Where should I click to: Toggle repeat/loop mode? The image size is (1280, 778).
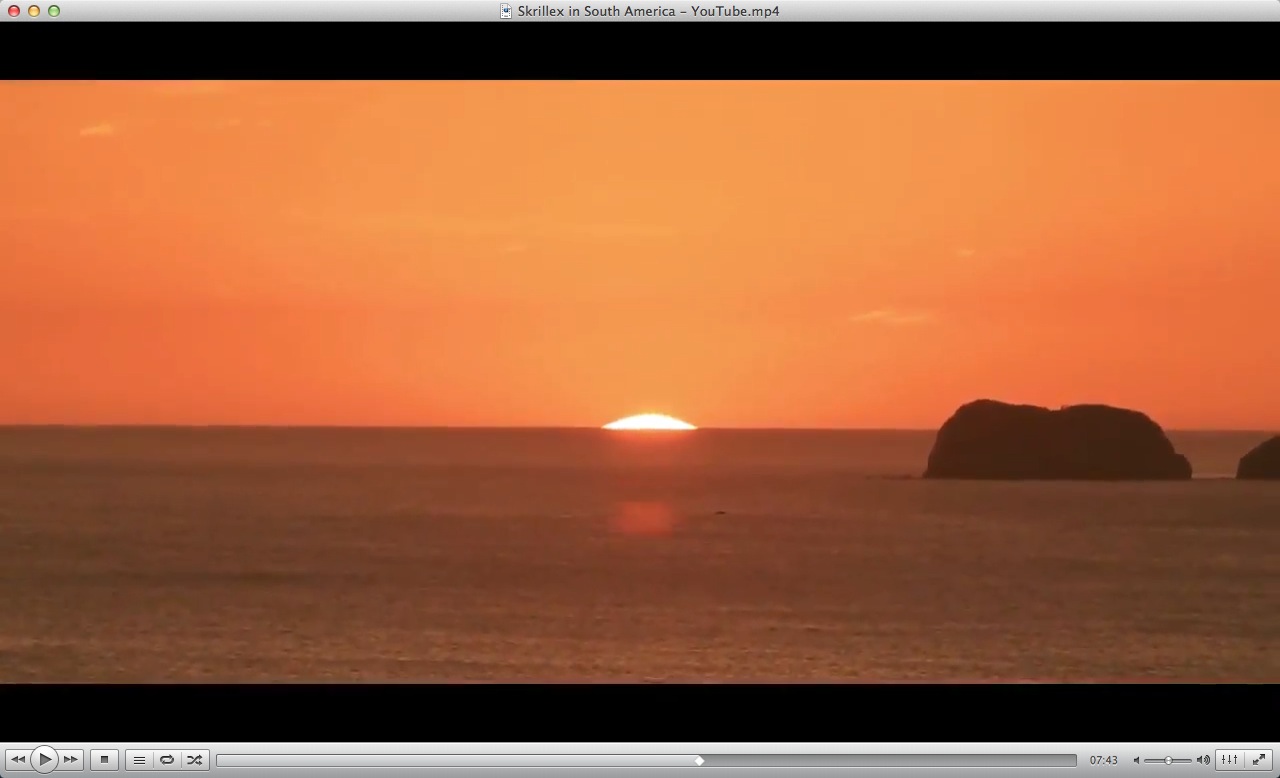coord(167,760)
